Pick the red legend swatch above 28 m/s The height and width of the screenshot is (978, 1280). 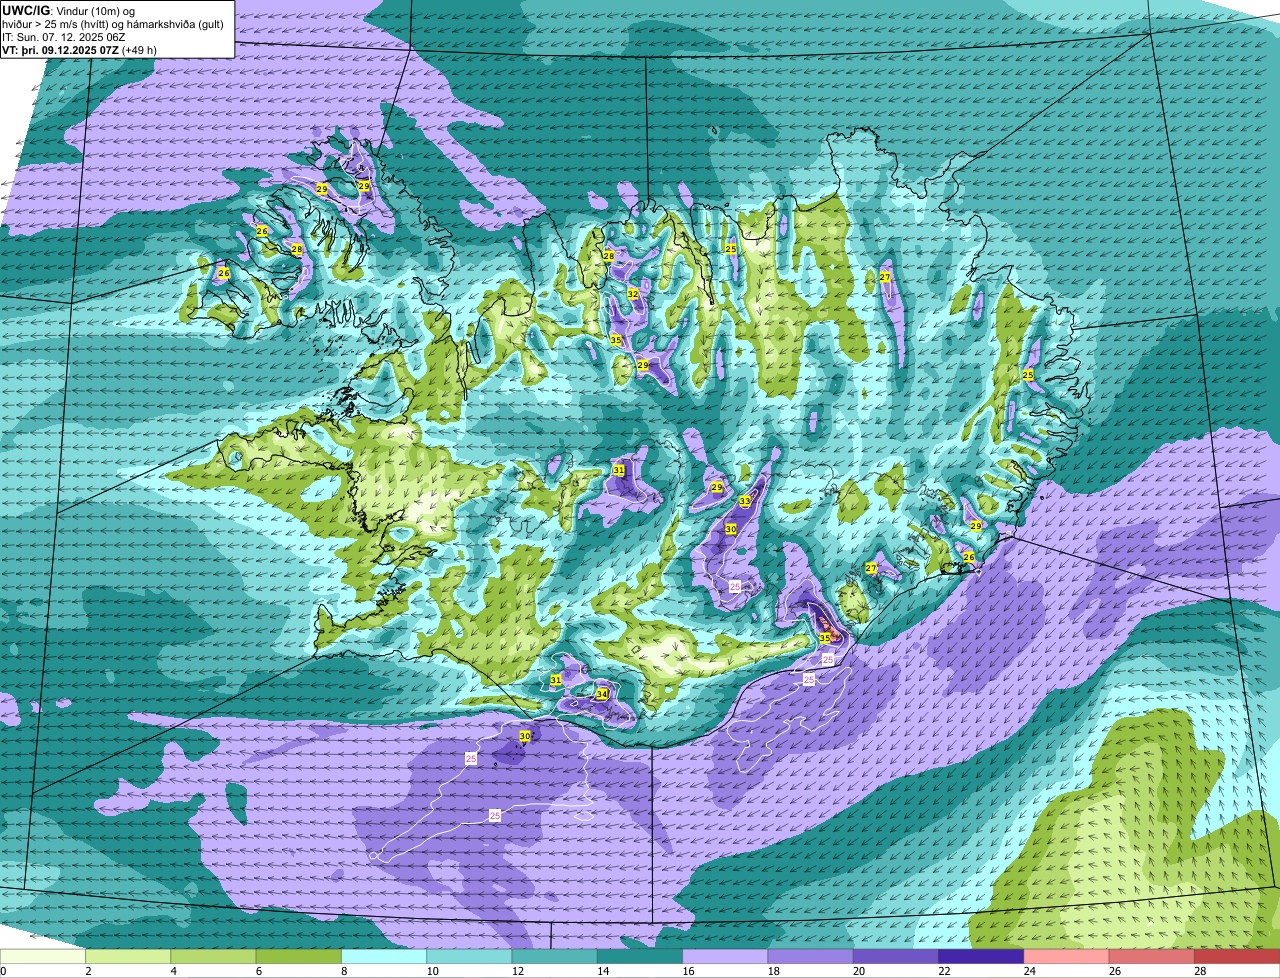tap(1237, 956)
